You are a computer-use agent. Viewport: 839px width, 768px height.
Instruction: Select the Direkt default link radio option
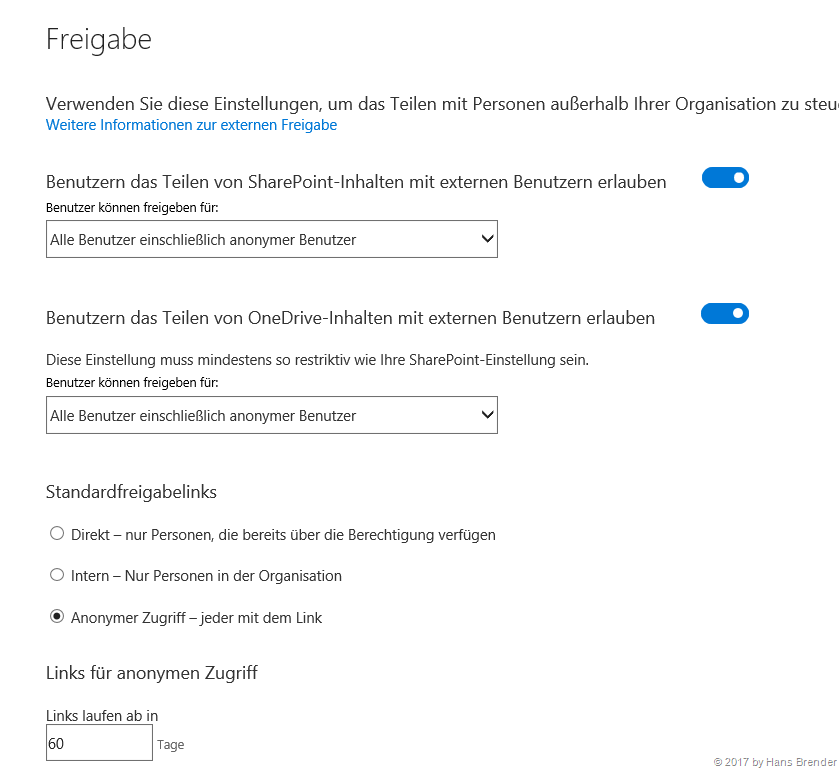[x=57, y=534]
